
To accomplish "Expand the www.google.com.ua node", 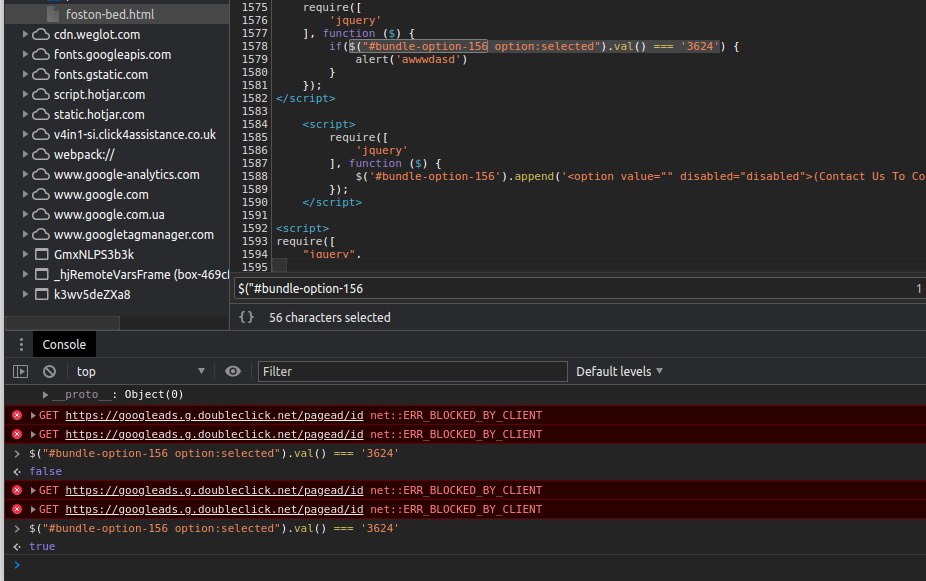I will pyautogui.click(x=25, y=214).
